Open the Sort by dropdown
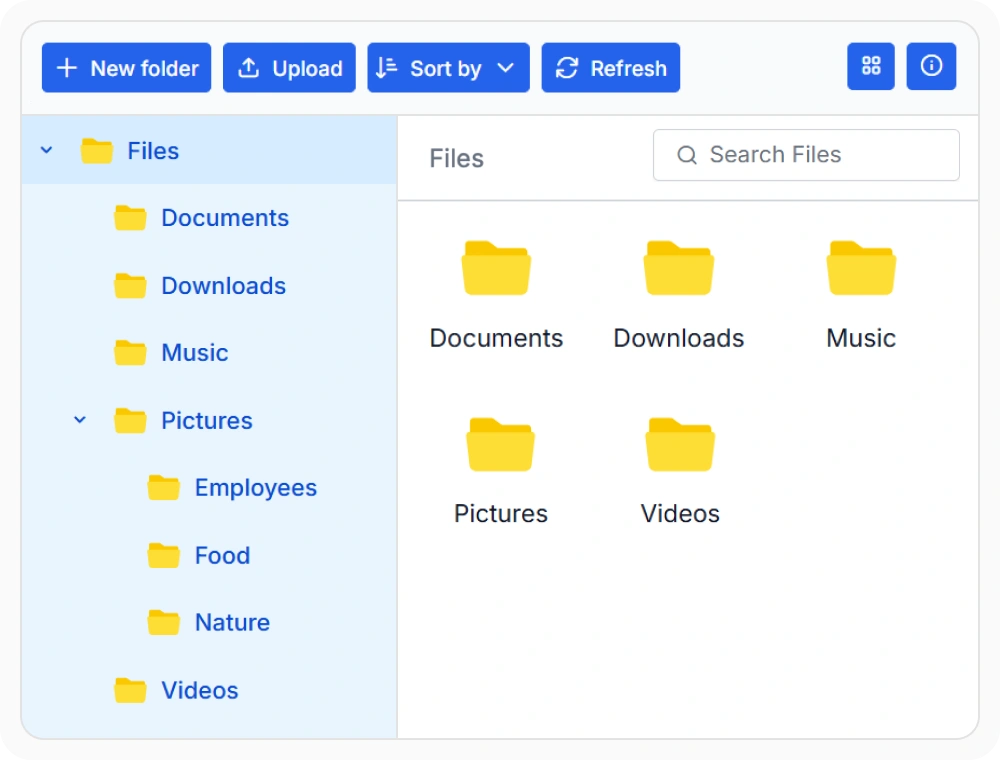1000x760 pixels. pos(448,68)
